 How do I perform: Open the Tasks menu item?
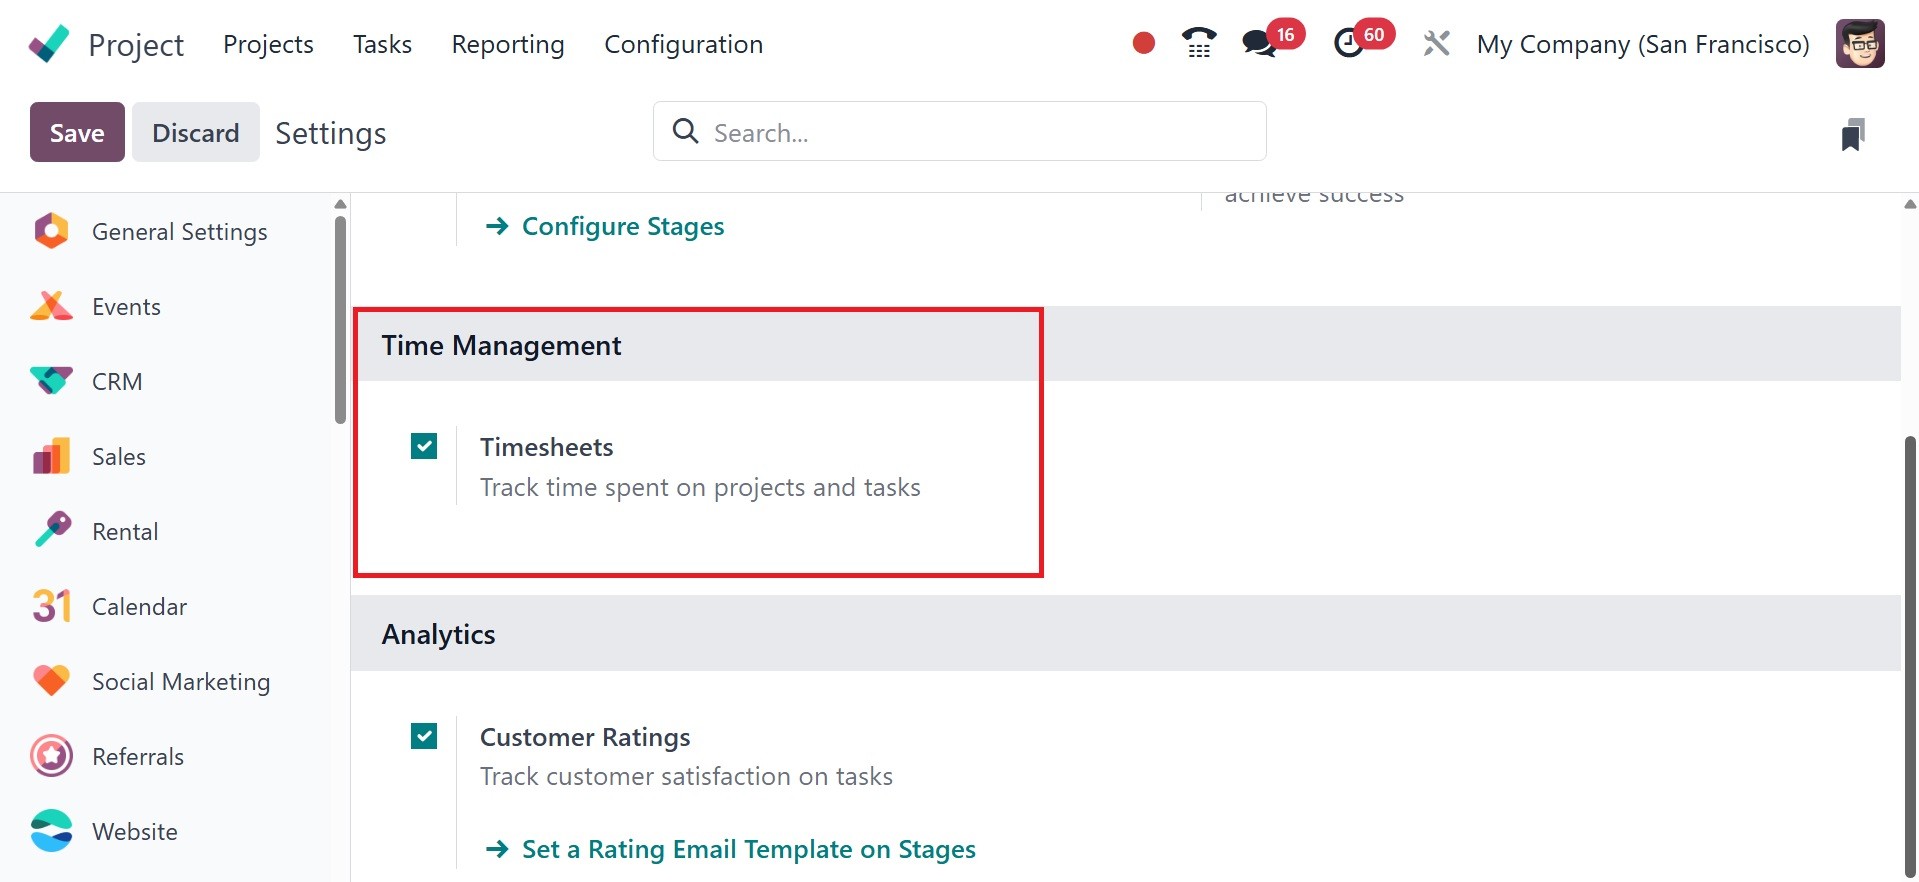382,44
